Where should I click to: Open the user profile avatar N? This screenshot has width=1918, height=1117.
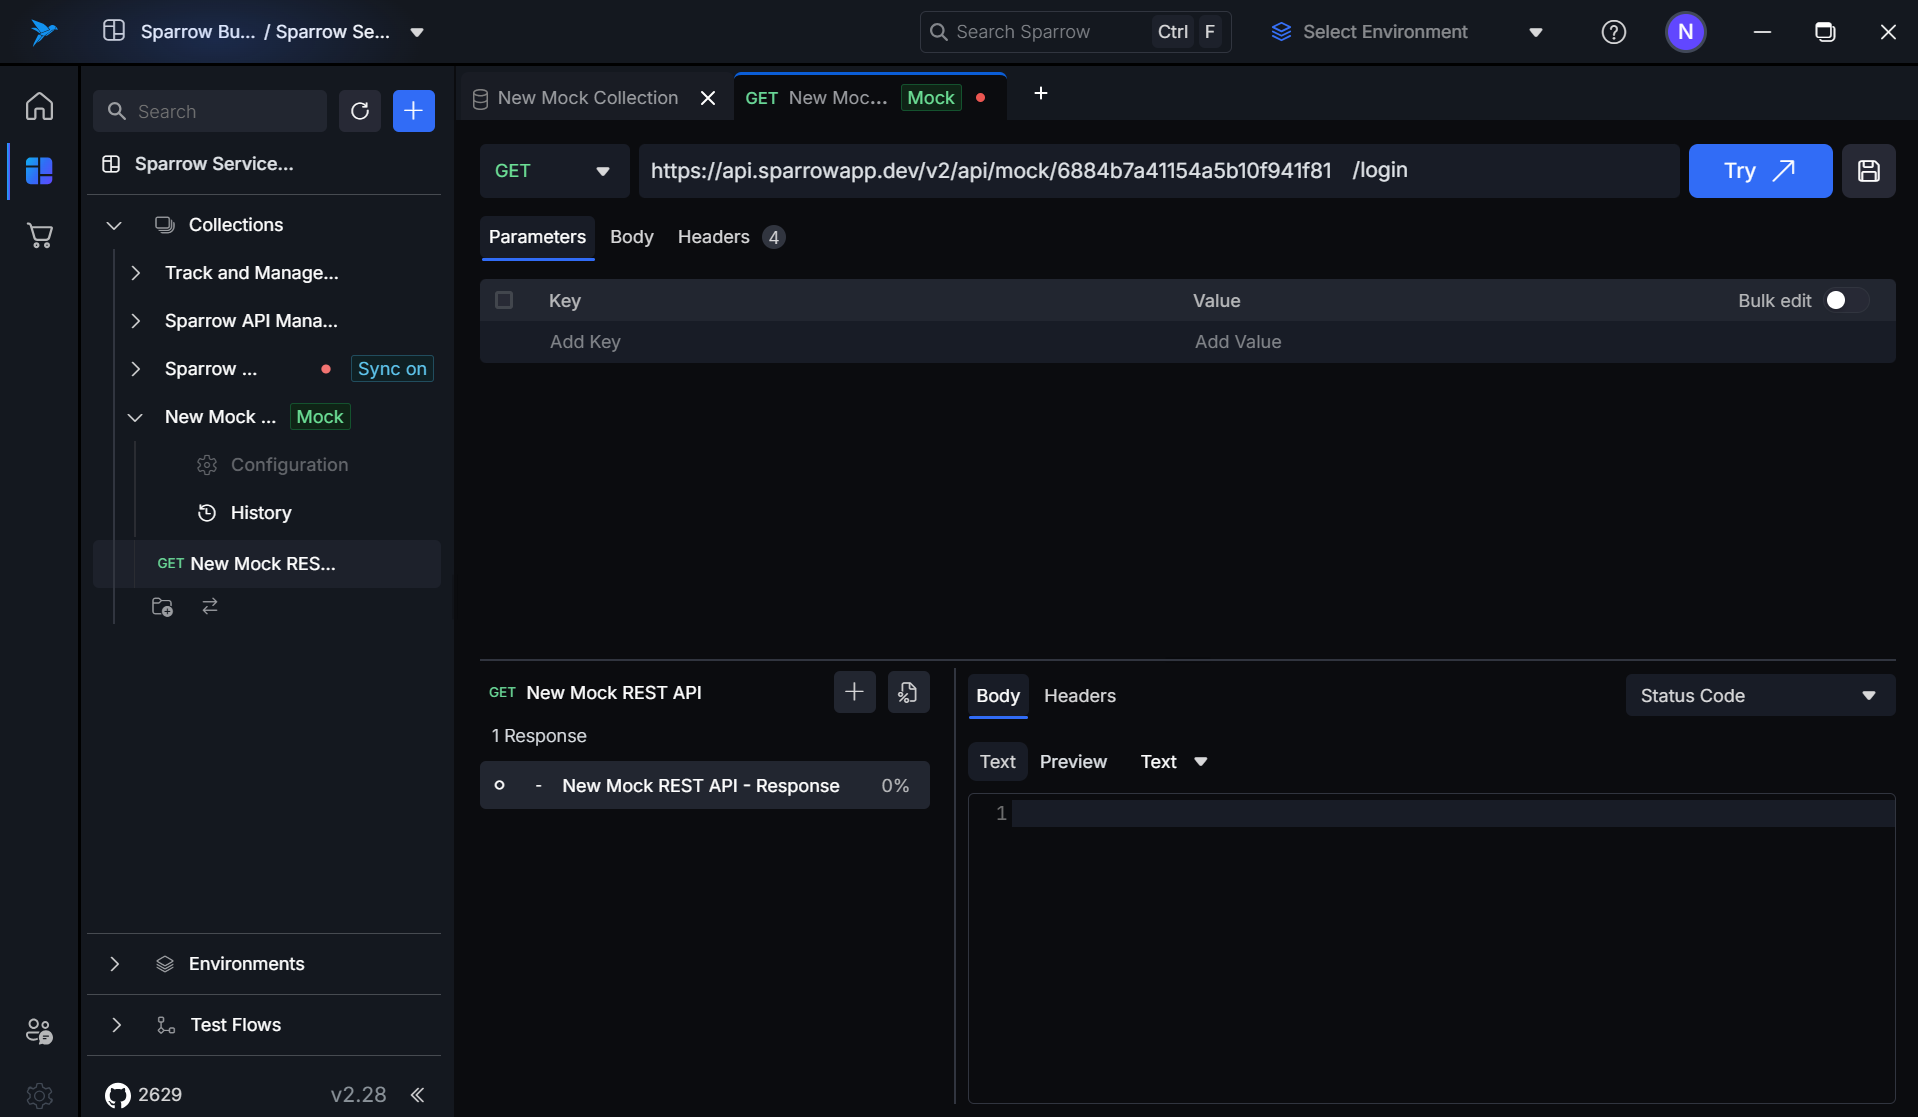1685,32
